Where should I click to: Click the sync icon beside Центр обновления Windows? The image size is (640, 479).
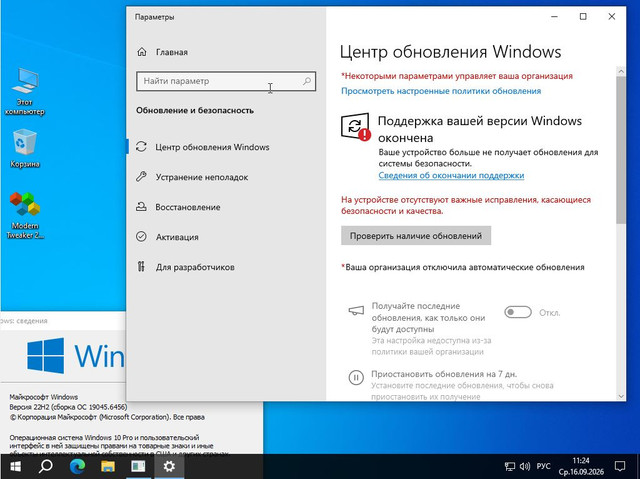coord(141,146)
